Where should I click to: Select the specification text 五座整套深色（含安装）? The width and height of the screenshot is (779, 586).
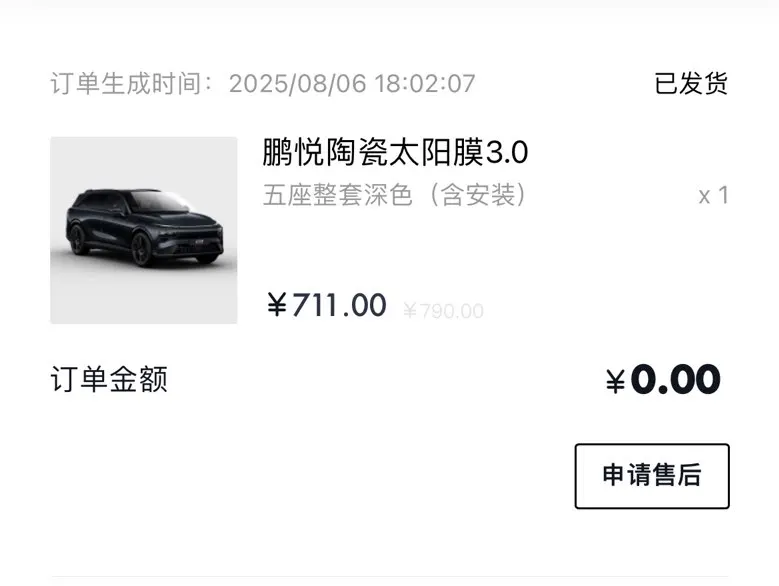(x=394, y=195)
